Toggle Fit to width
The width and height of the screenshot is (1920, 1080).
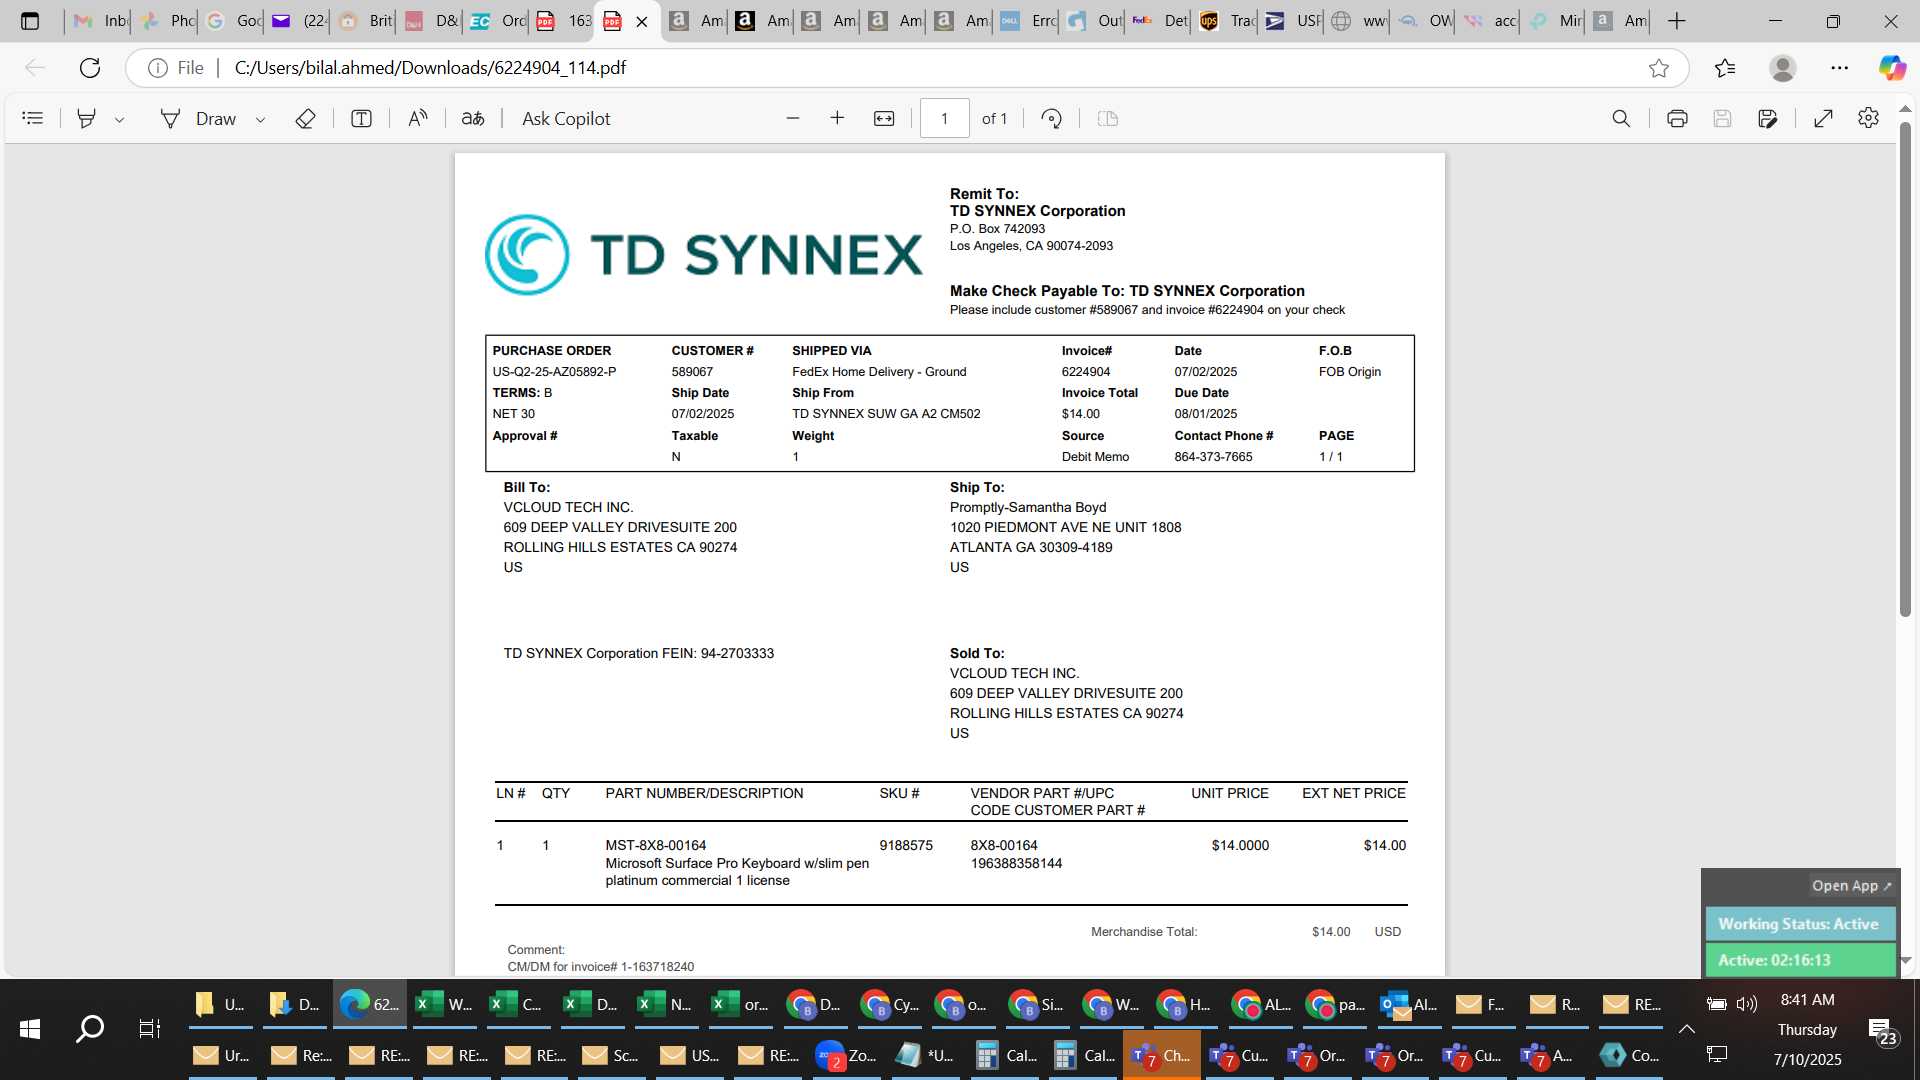(884, 118)
